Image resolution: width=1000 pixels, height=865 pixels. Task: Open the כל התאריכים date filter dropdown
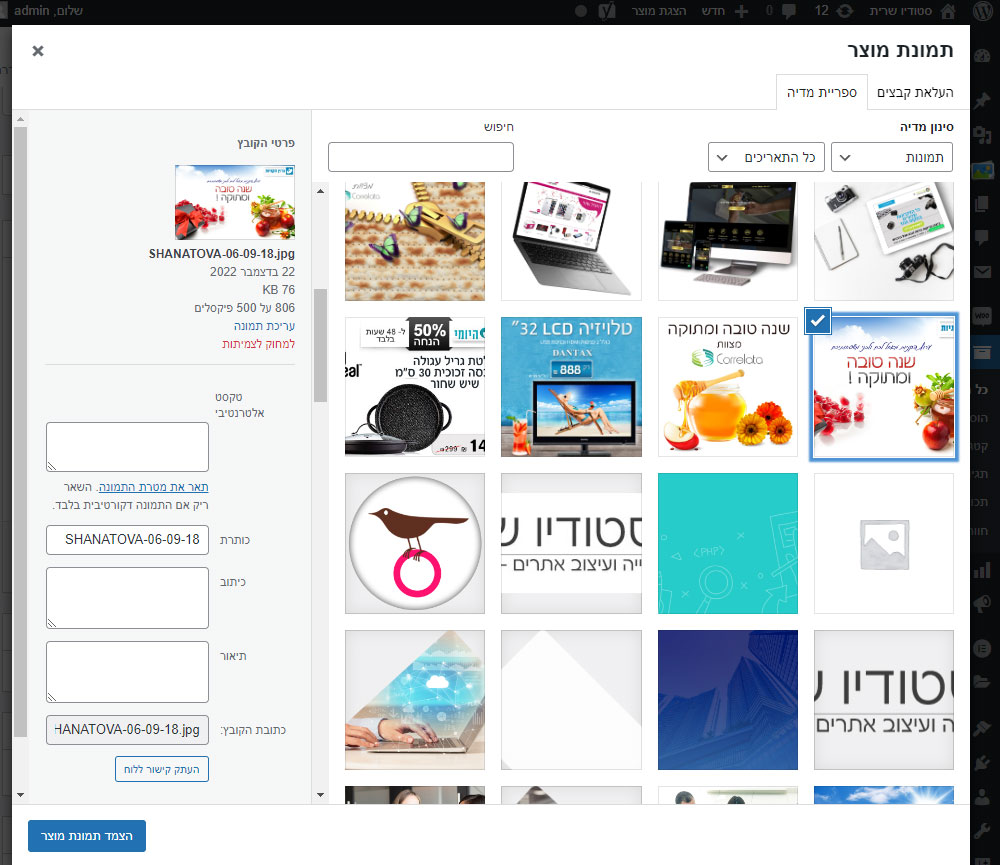[x=766, y=158]
